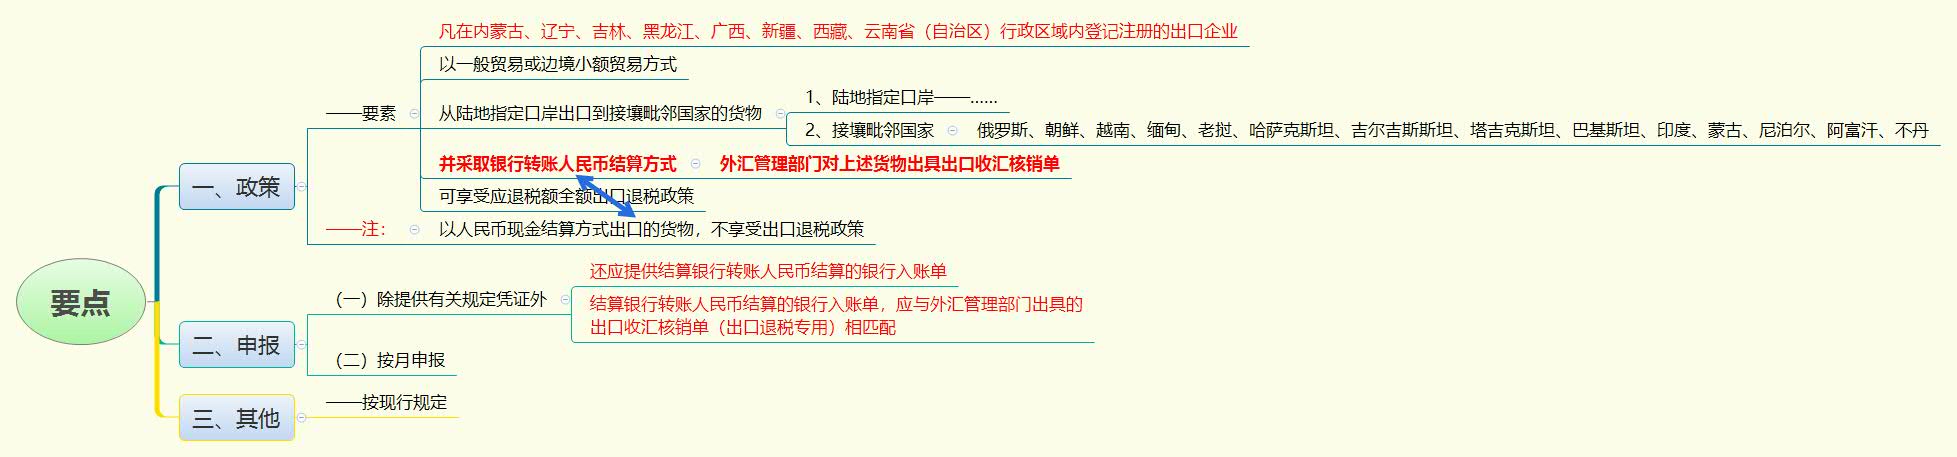
Task: Collapse the 一、政策 branch toggle
Action: (302, 187)
